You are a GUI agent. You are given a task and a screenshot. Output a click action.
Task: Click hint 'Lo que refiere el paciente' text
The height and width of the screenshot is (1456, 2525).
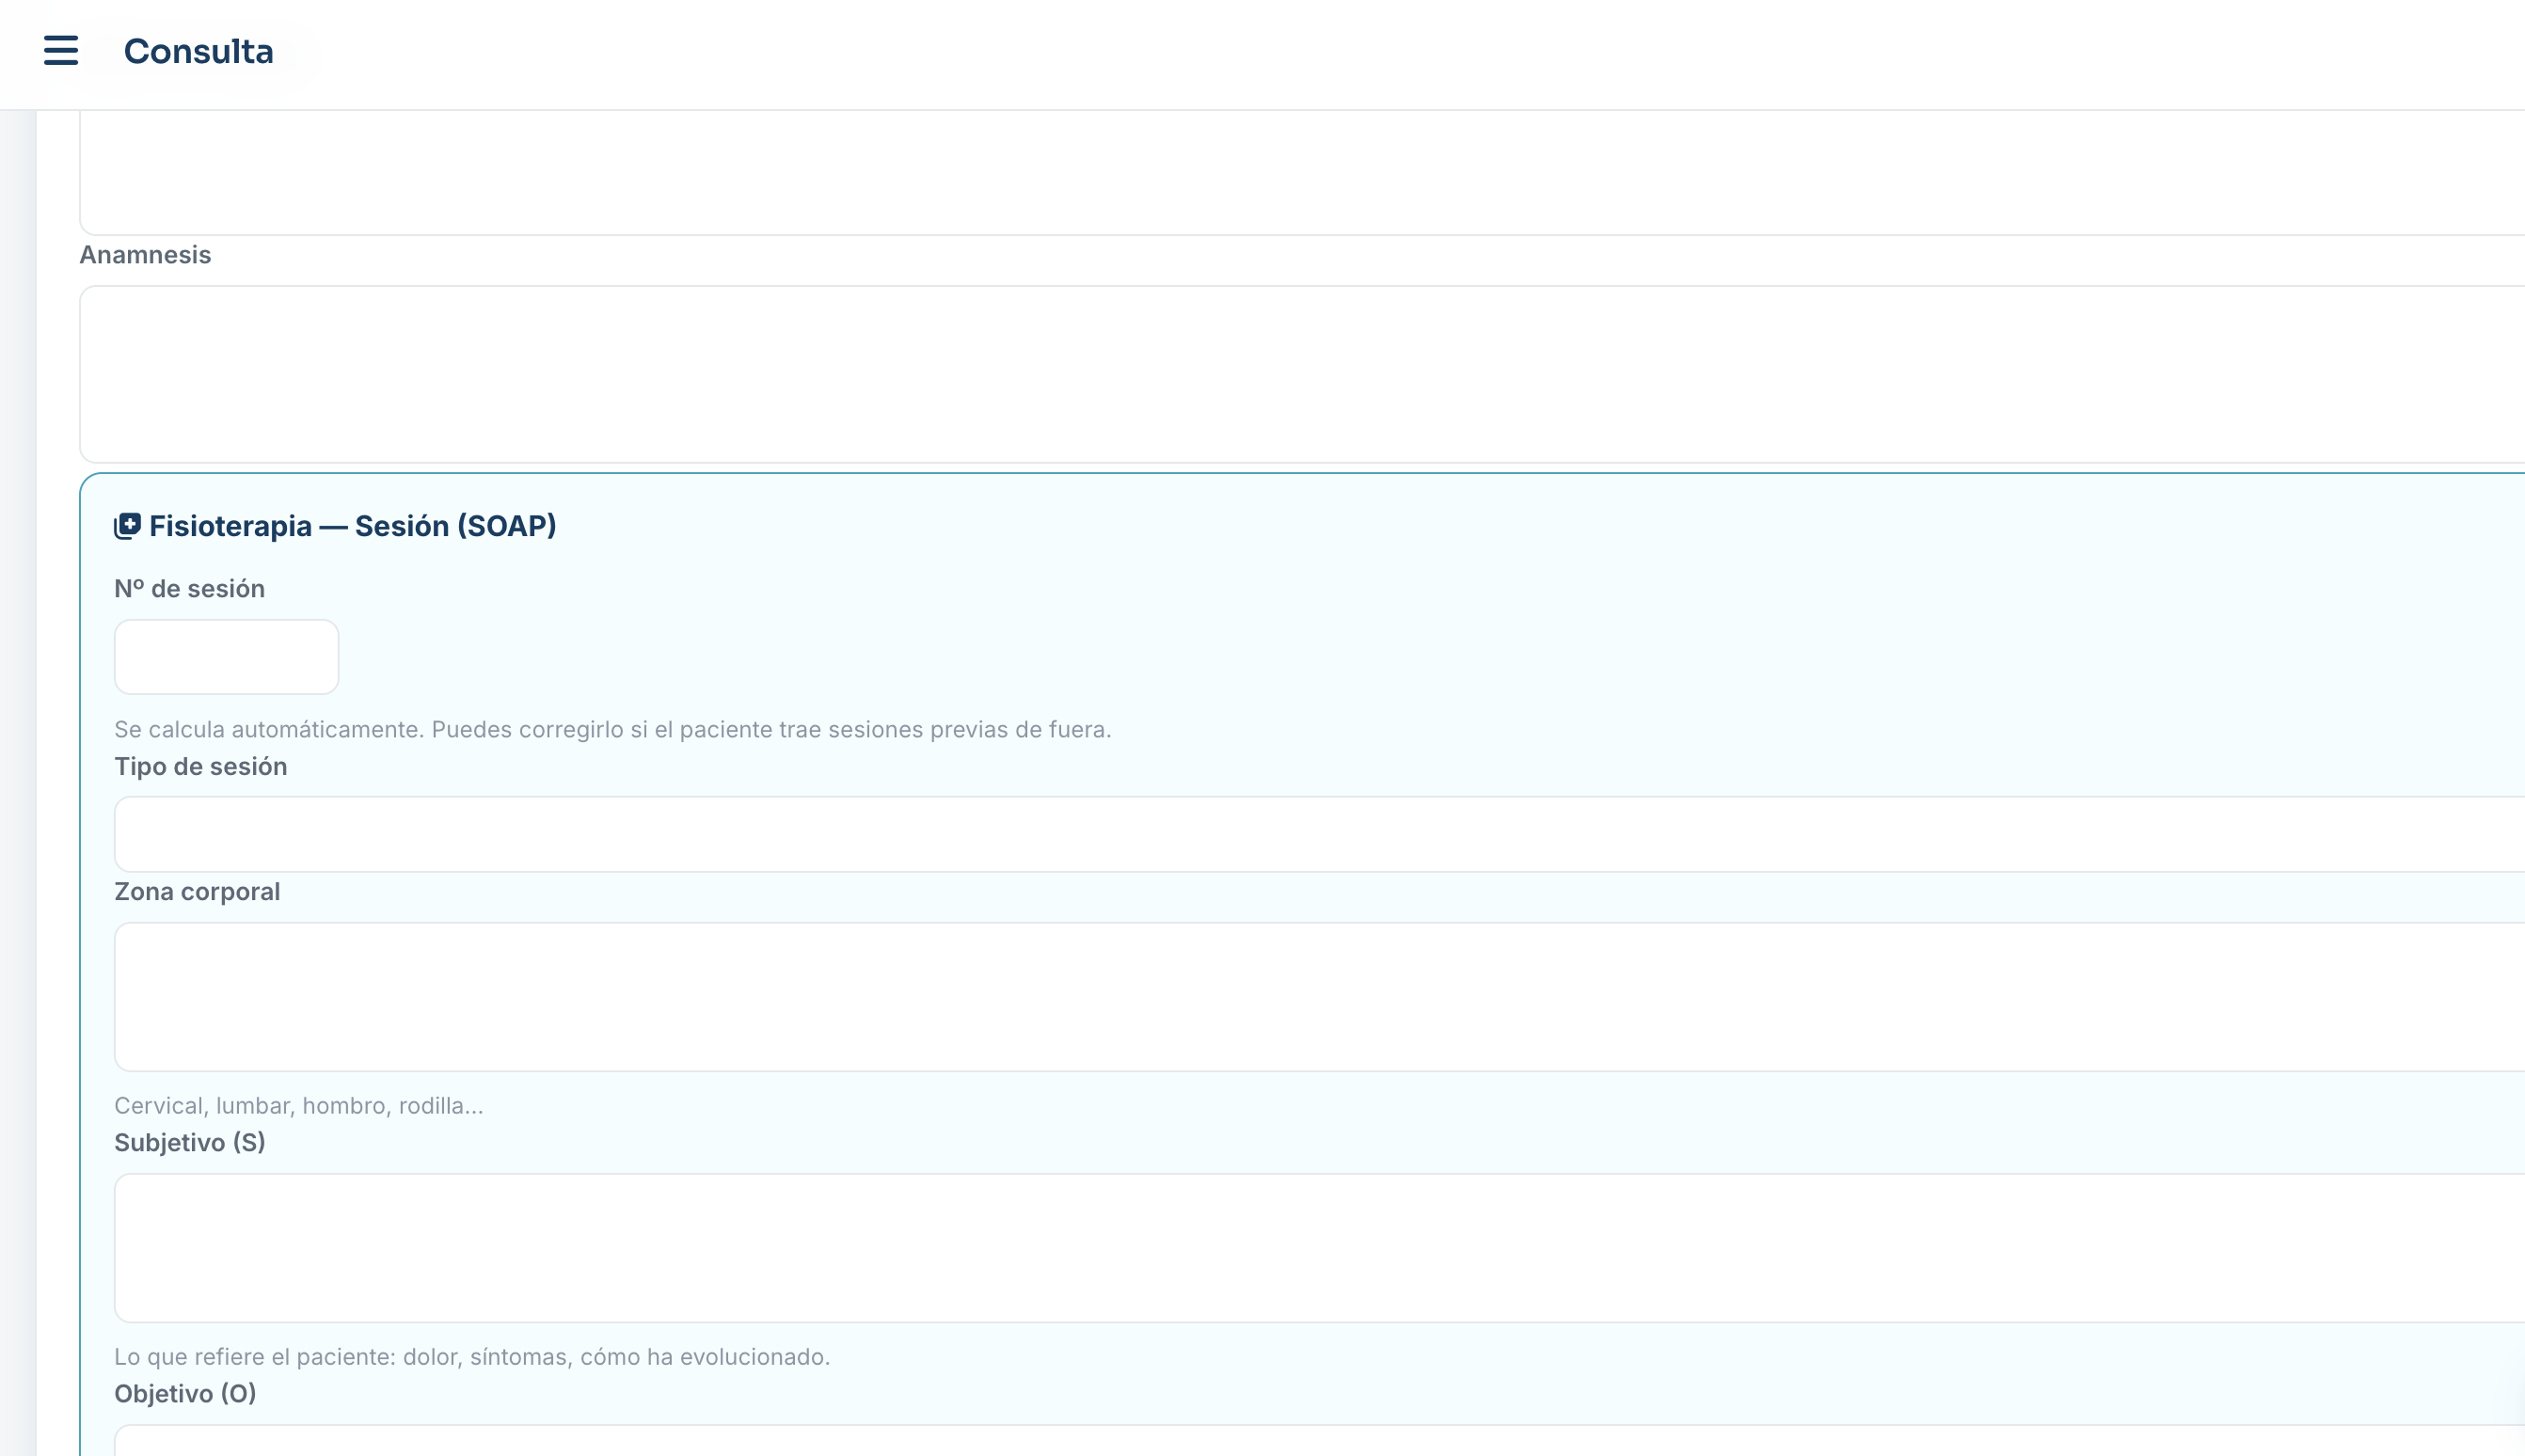(x=472, y=1357)
